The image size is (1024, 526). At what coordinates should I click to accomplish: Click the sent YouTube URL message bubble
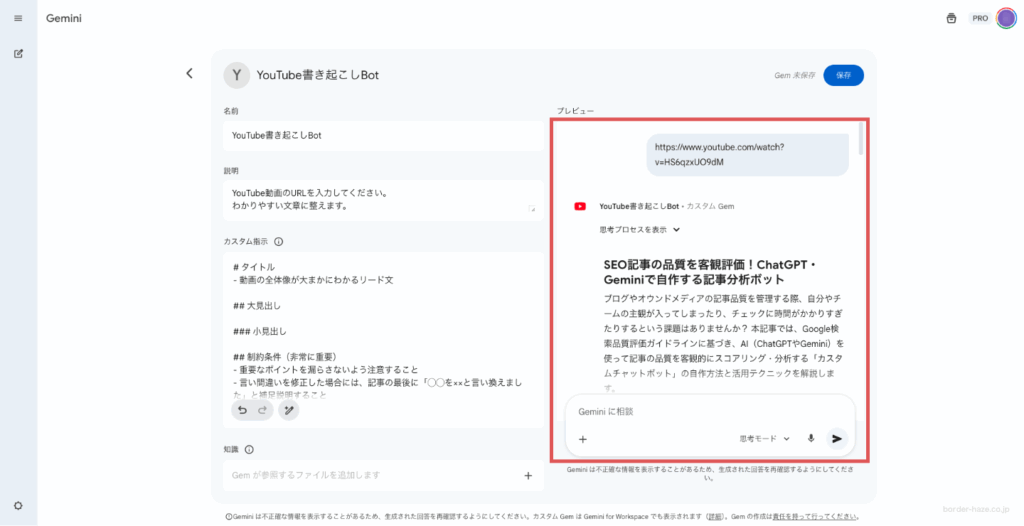748,155
